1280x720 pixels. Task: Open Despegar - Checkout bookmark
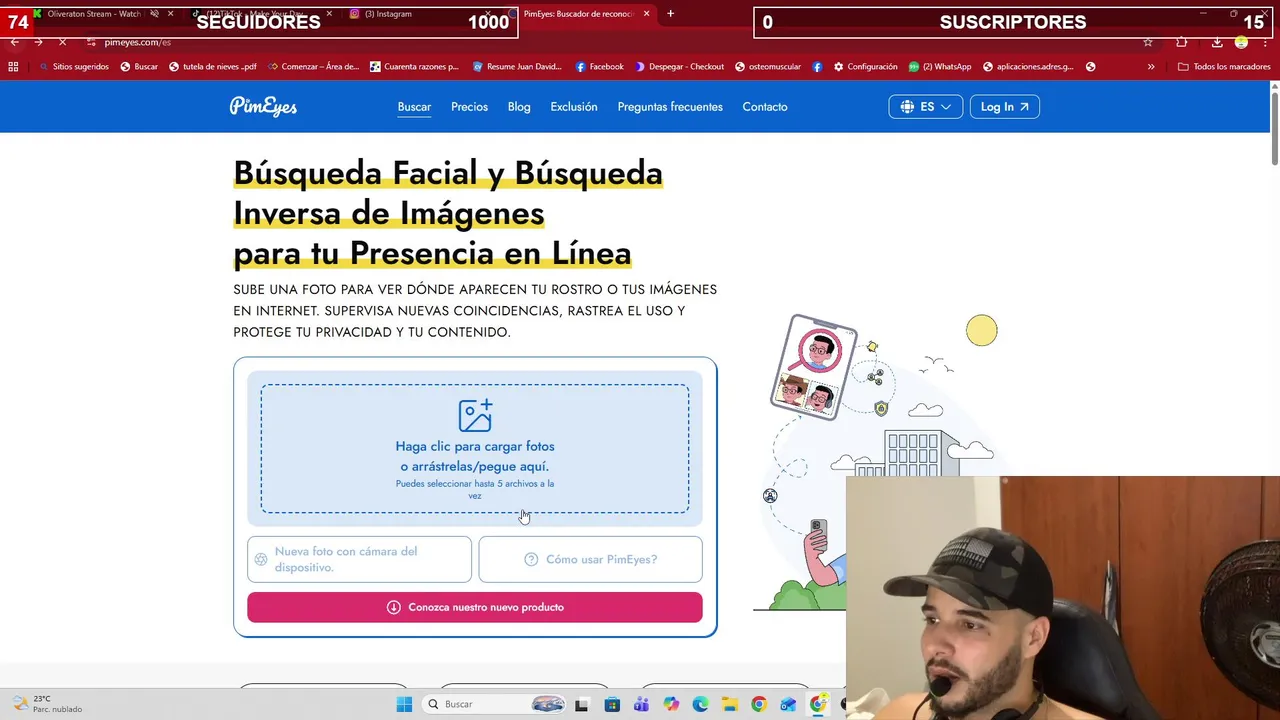679,67
